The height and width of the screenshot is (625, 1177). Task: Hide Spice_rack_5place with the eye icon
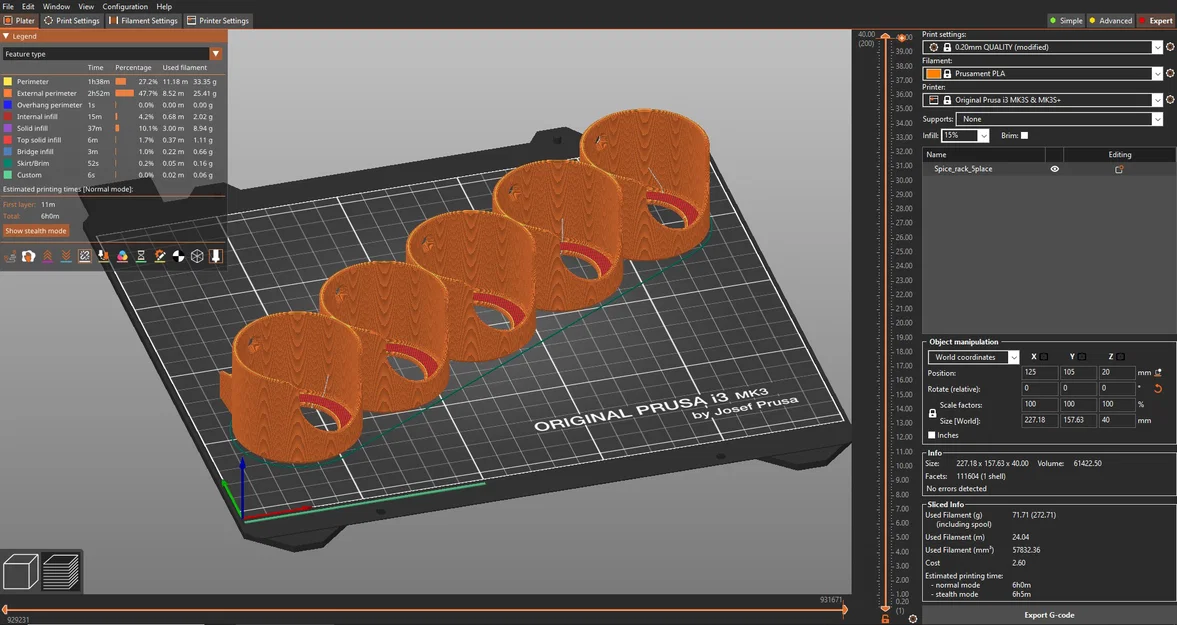1055,169
